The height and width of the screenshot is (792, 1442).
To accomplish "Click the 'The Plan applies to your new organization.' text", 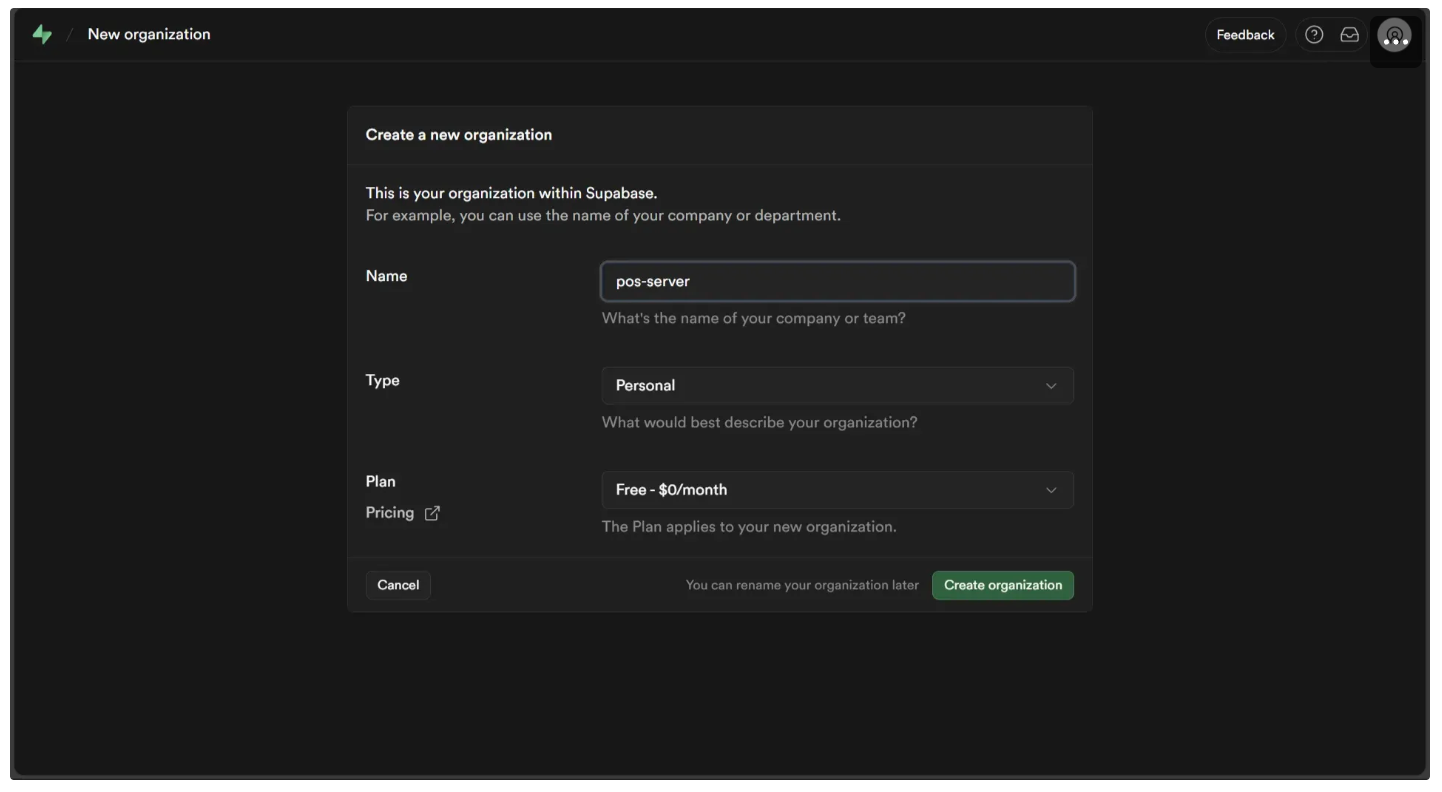I will tap(749, 526).
